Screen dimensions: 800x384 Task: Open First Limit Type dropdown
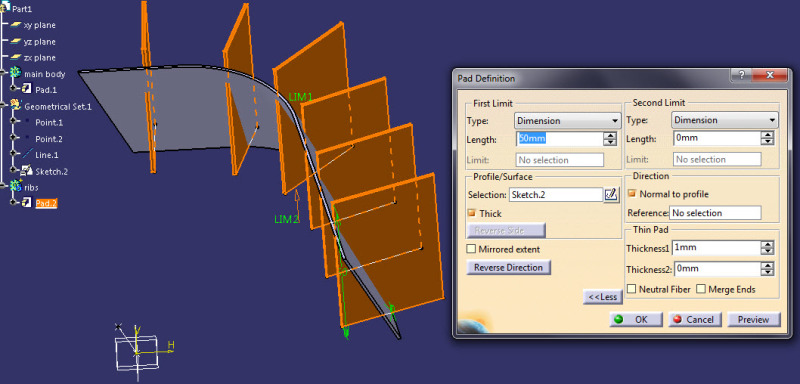pyautogui.click(x=567, y=121)
